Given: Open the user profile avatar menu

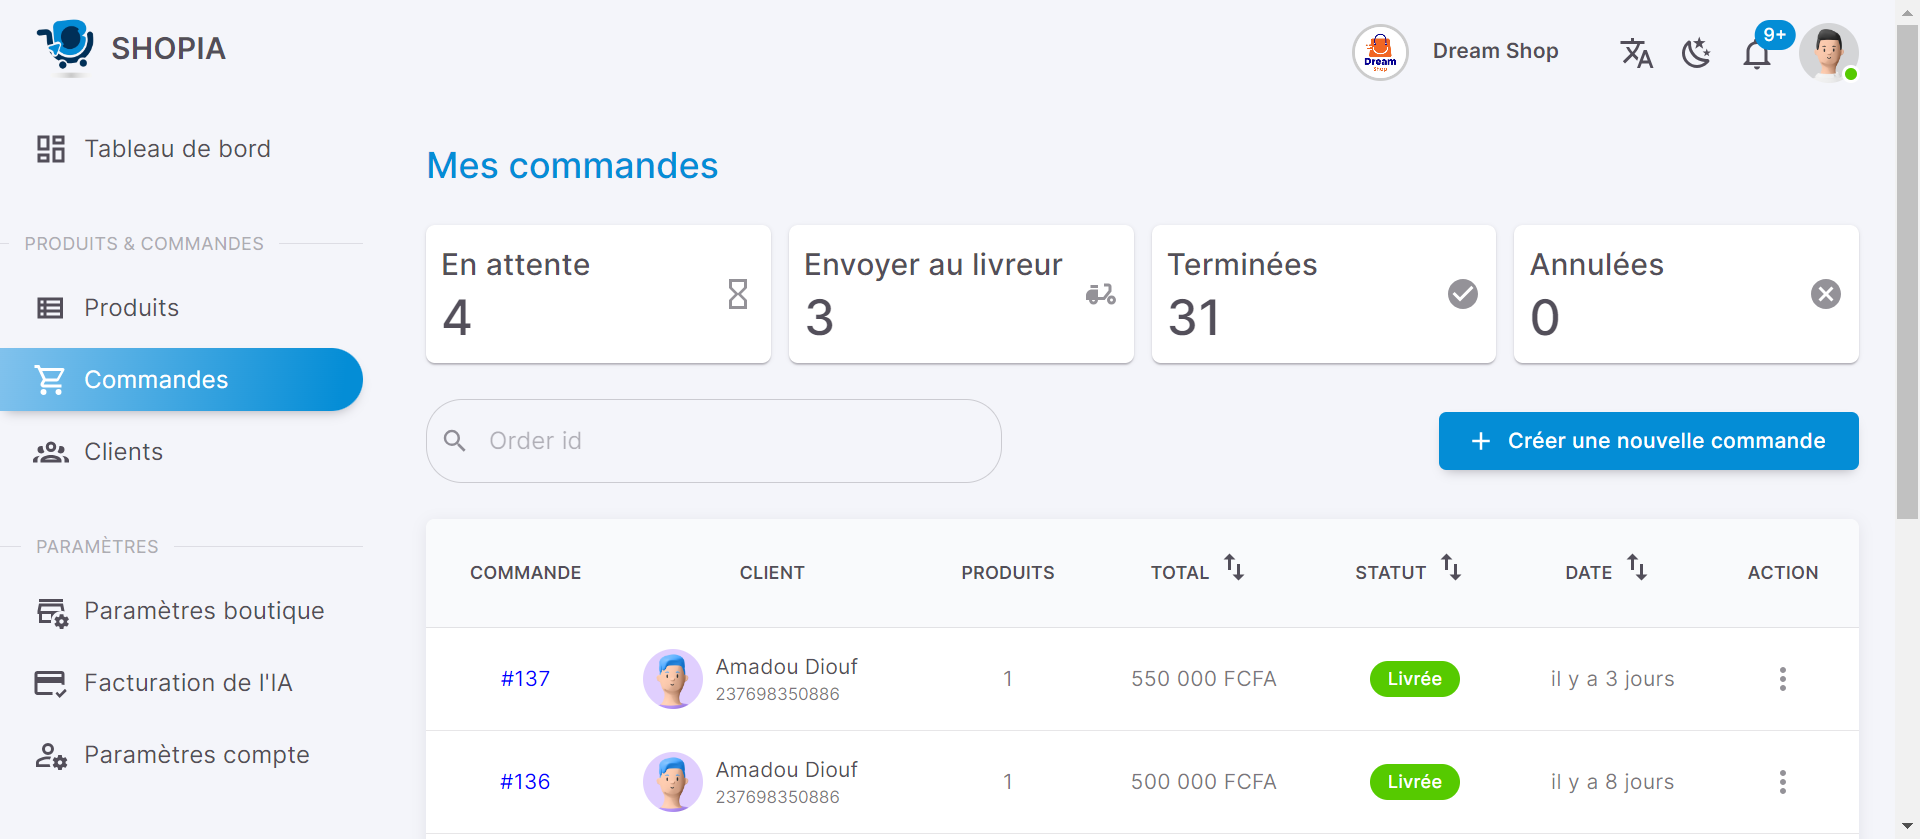Looking at the screenshot, I should 1828,52.
